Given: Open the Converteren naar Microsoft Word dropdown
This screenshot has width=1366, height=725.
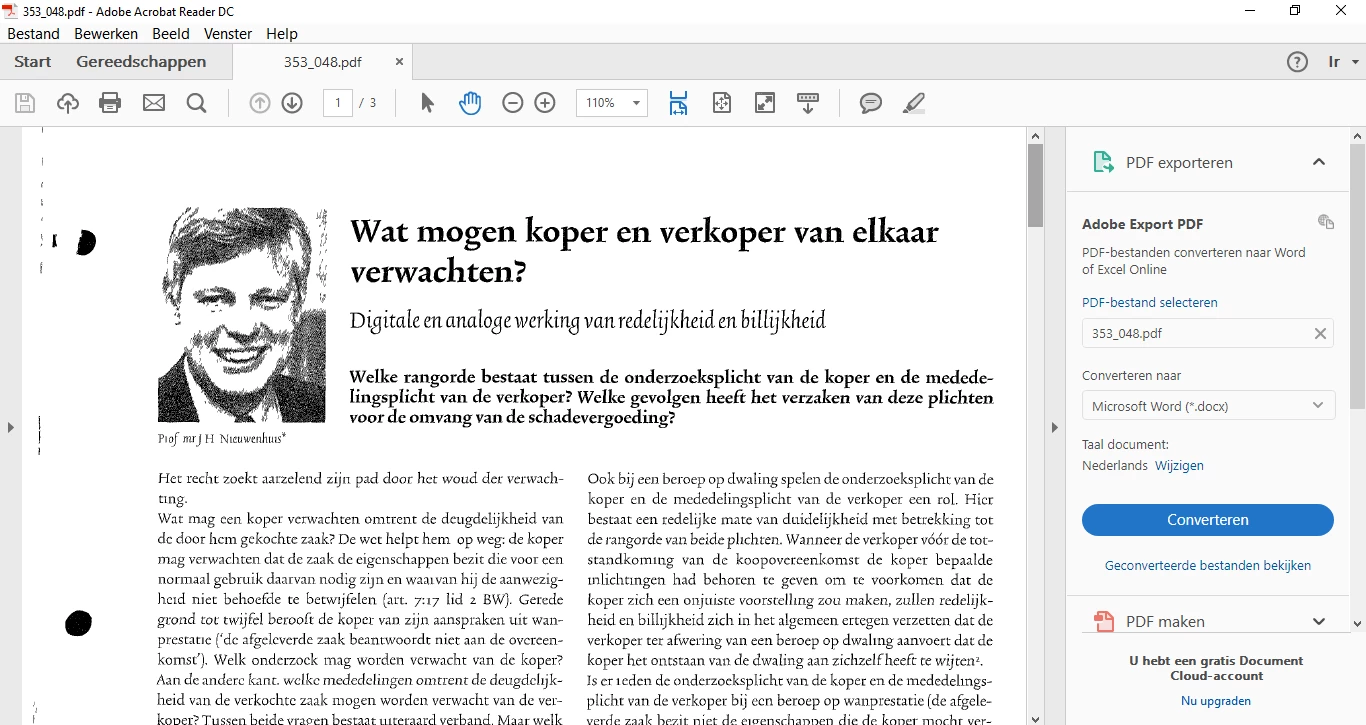Looking at the screenshot, I should (x=1208, y=406).
